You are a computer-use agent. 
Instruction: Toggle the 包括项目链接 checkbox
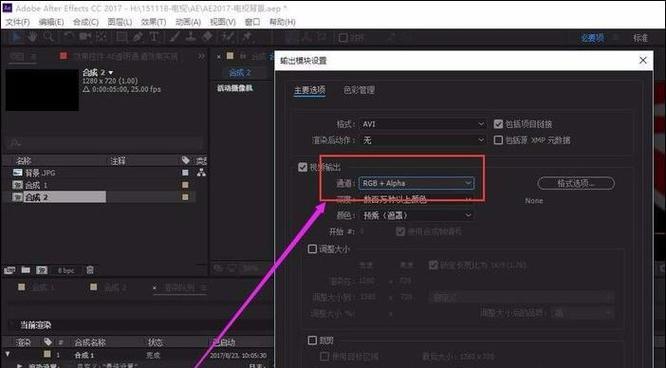(498, 124)
